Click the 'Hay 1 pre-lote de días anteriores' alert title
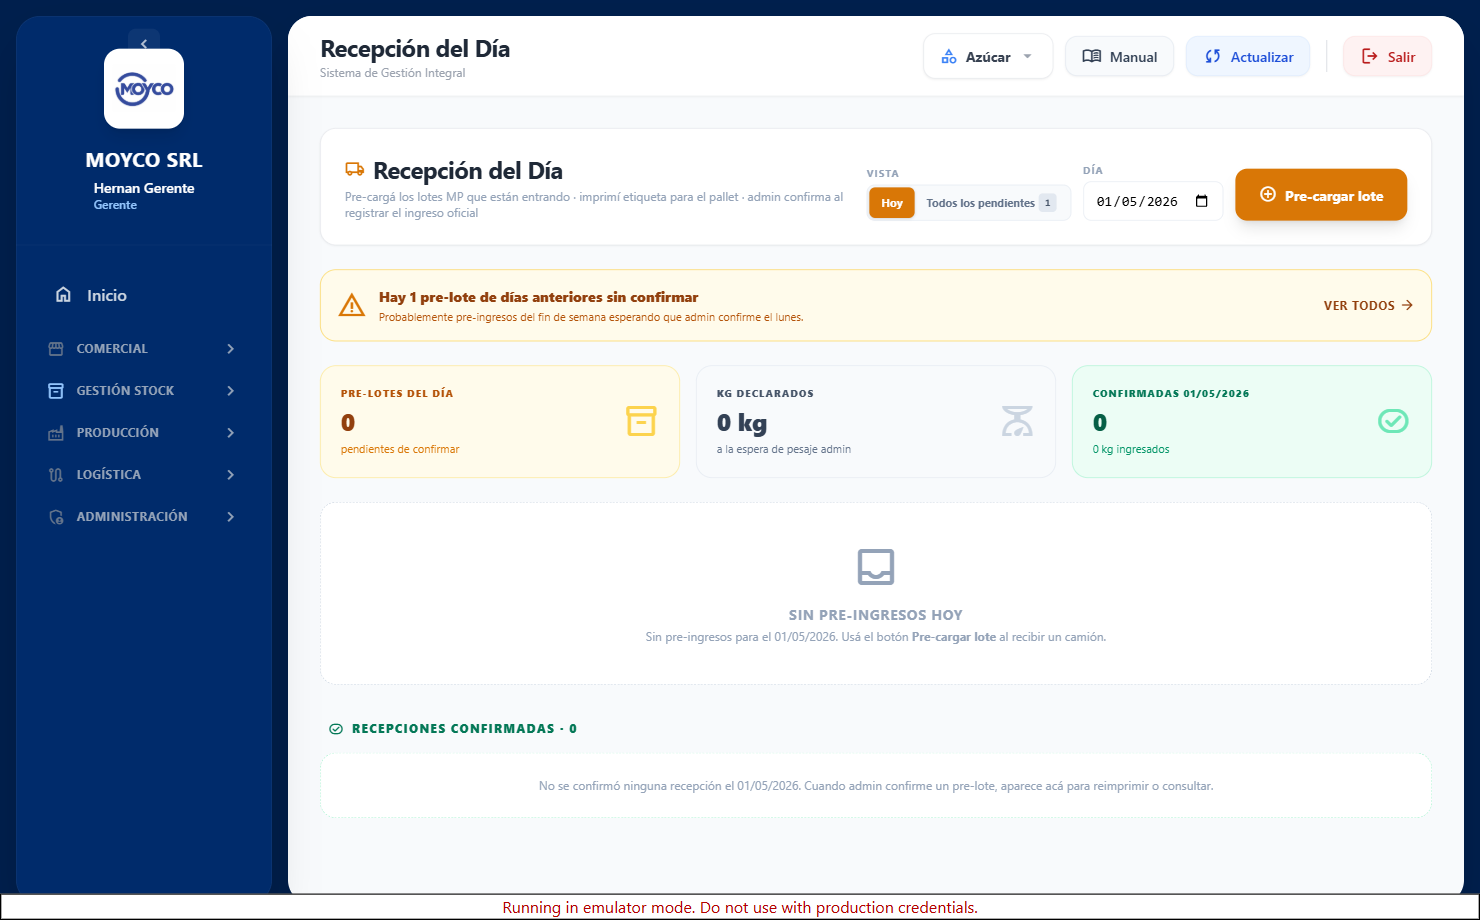 click(538, 297)
